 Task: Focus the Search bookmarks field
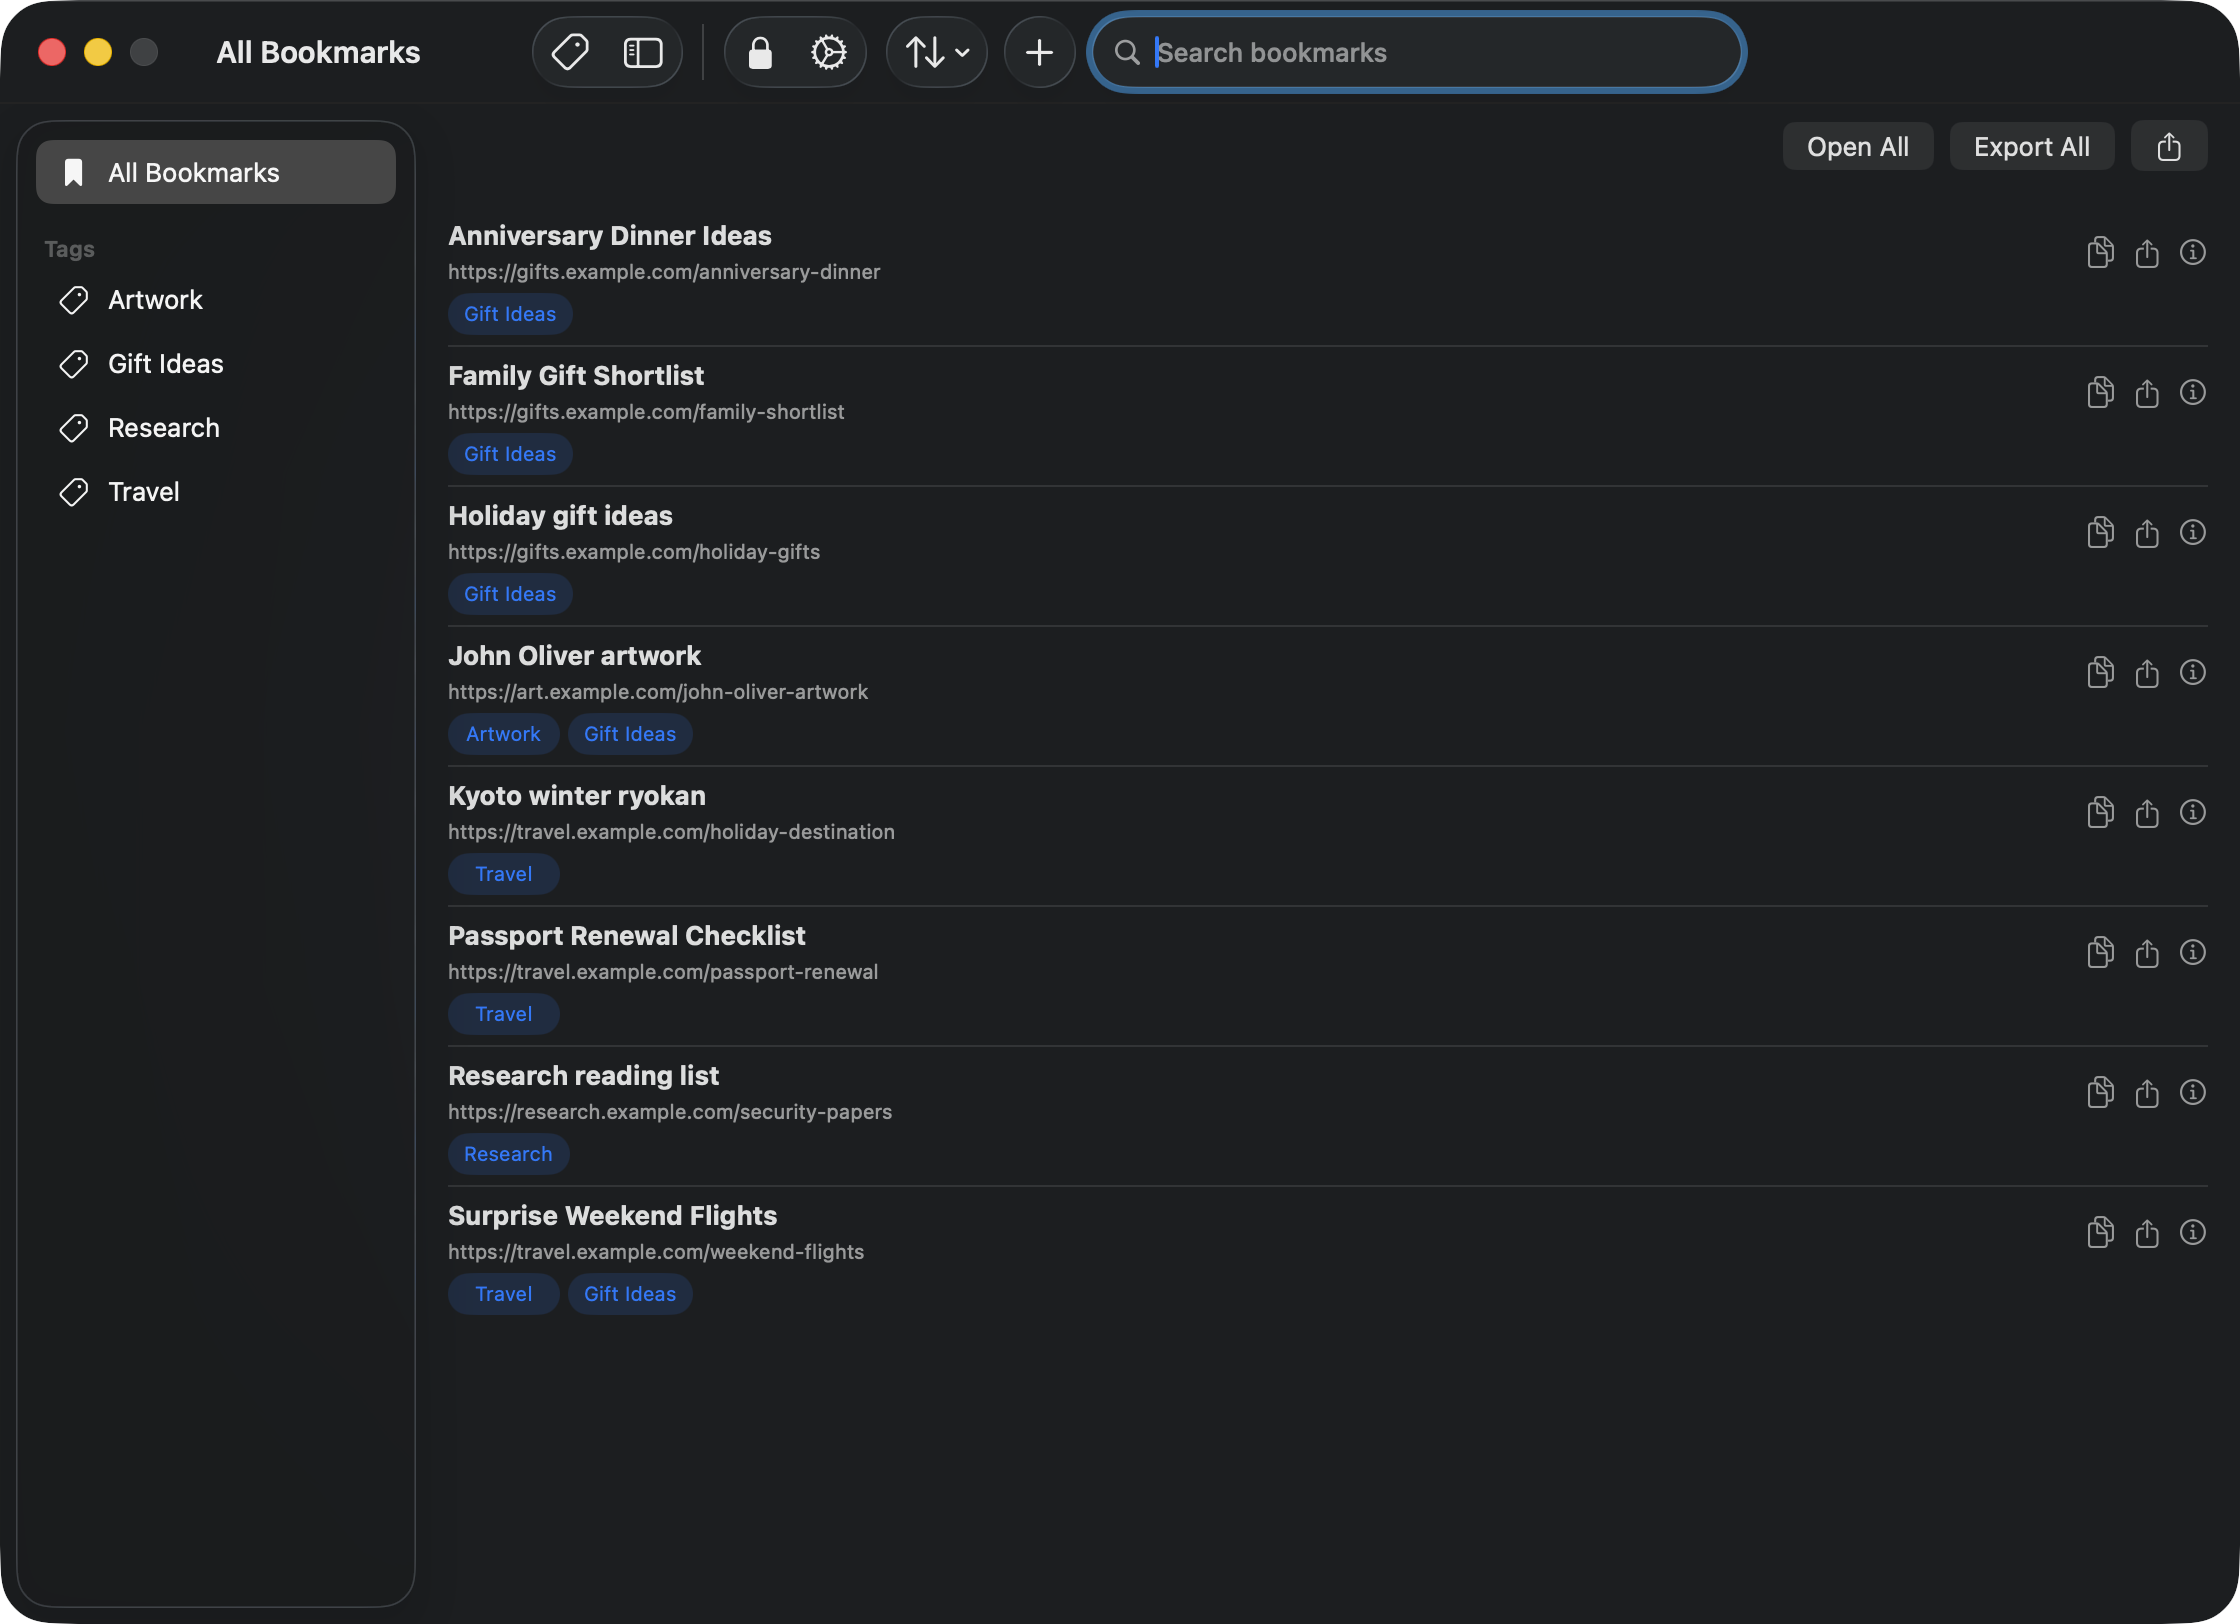(1416, 52)
